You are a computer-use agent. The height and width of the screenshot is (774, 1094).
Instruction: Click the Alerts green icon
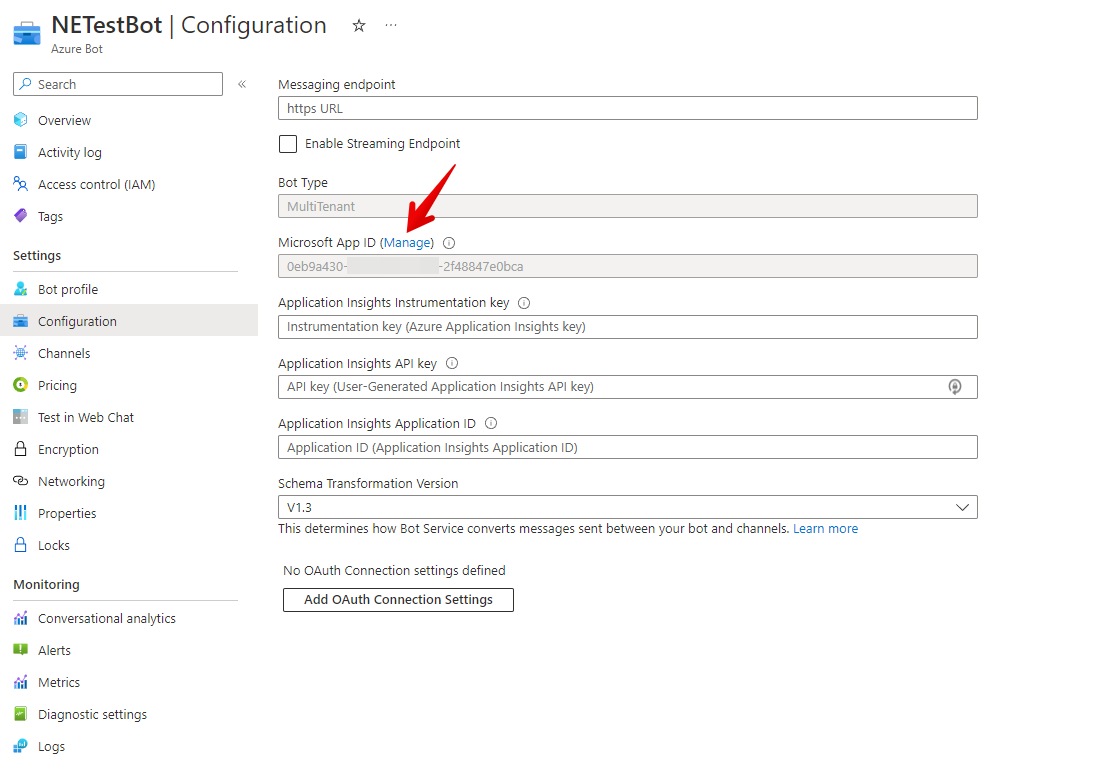tap(21, 650)
